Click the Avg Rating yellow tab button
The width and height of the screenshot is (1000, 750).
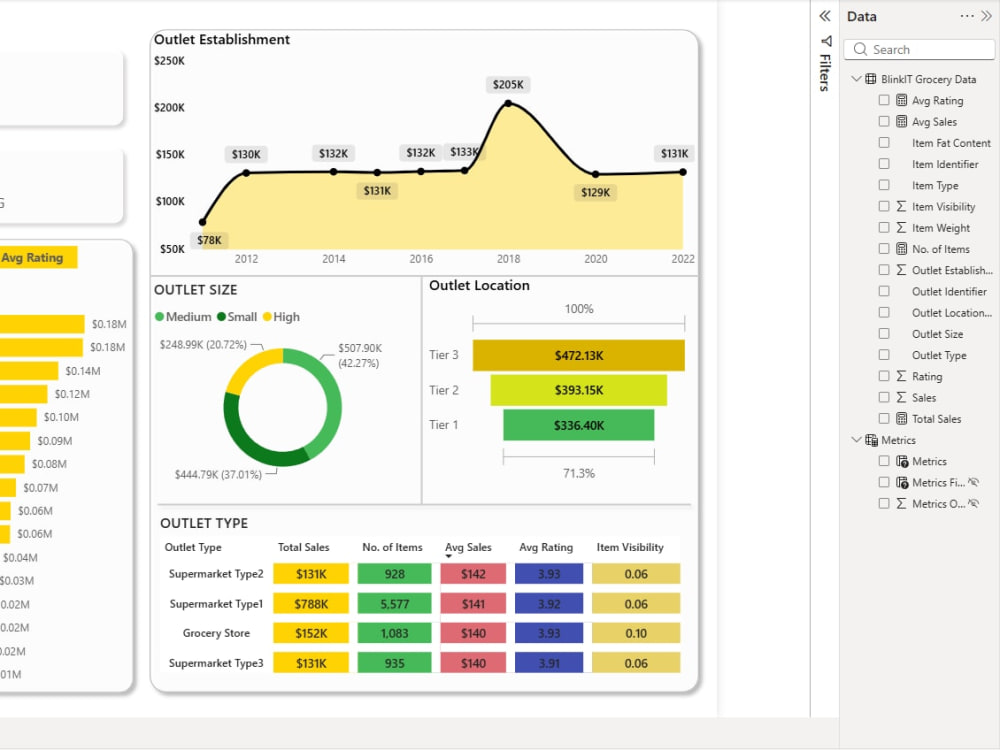pyautogui.click(x=38, y=258)
